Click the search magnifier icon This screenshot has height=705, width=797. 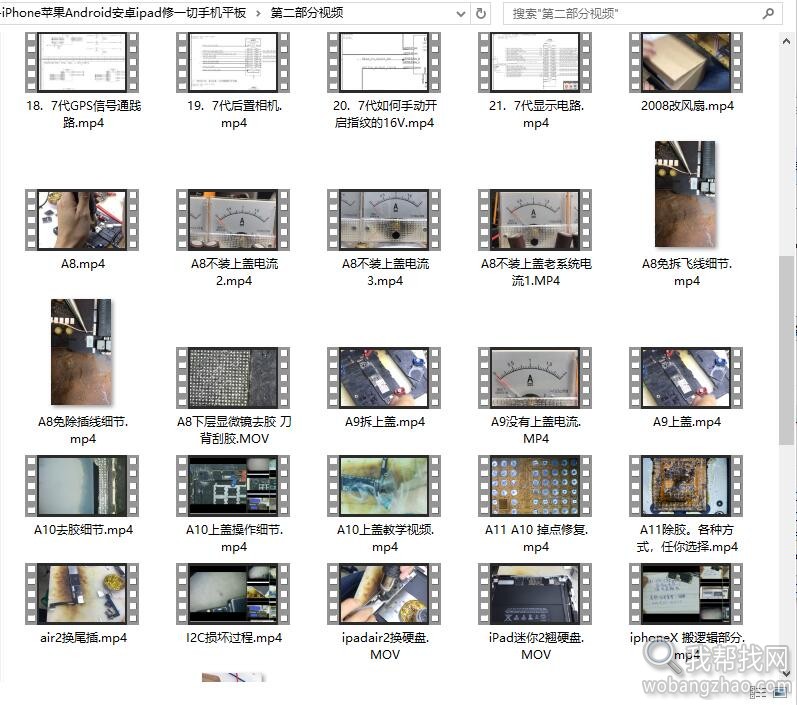click(x=768, y=14)
